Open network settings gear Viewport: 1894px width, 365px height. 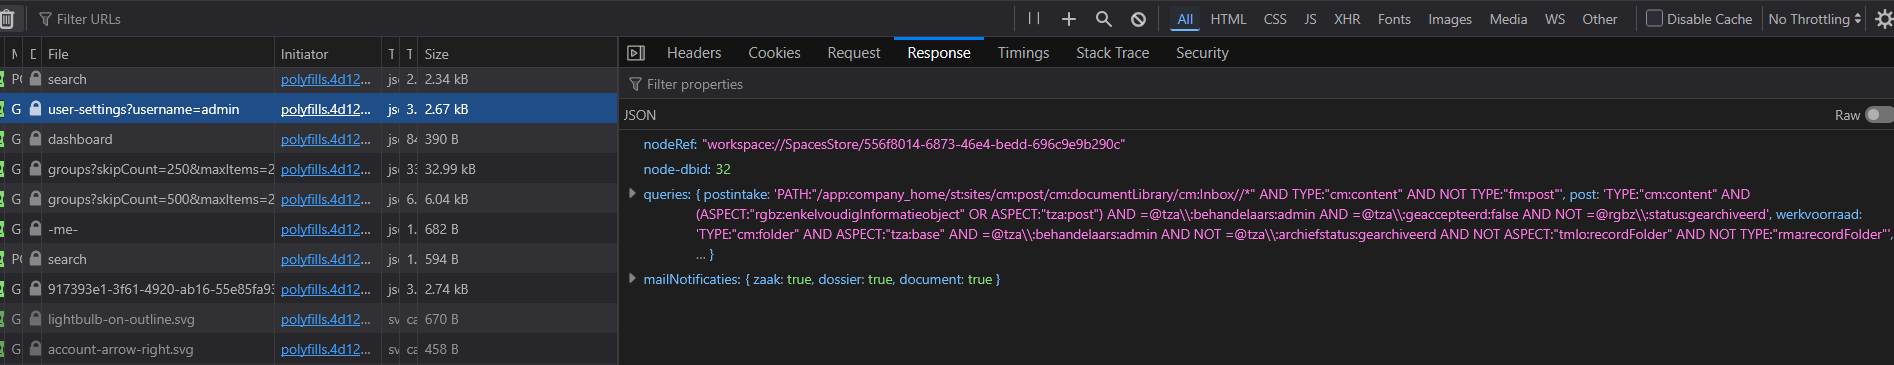1884,19
